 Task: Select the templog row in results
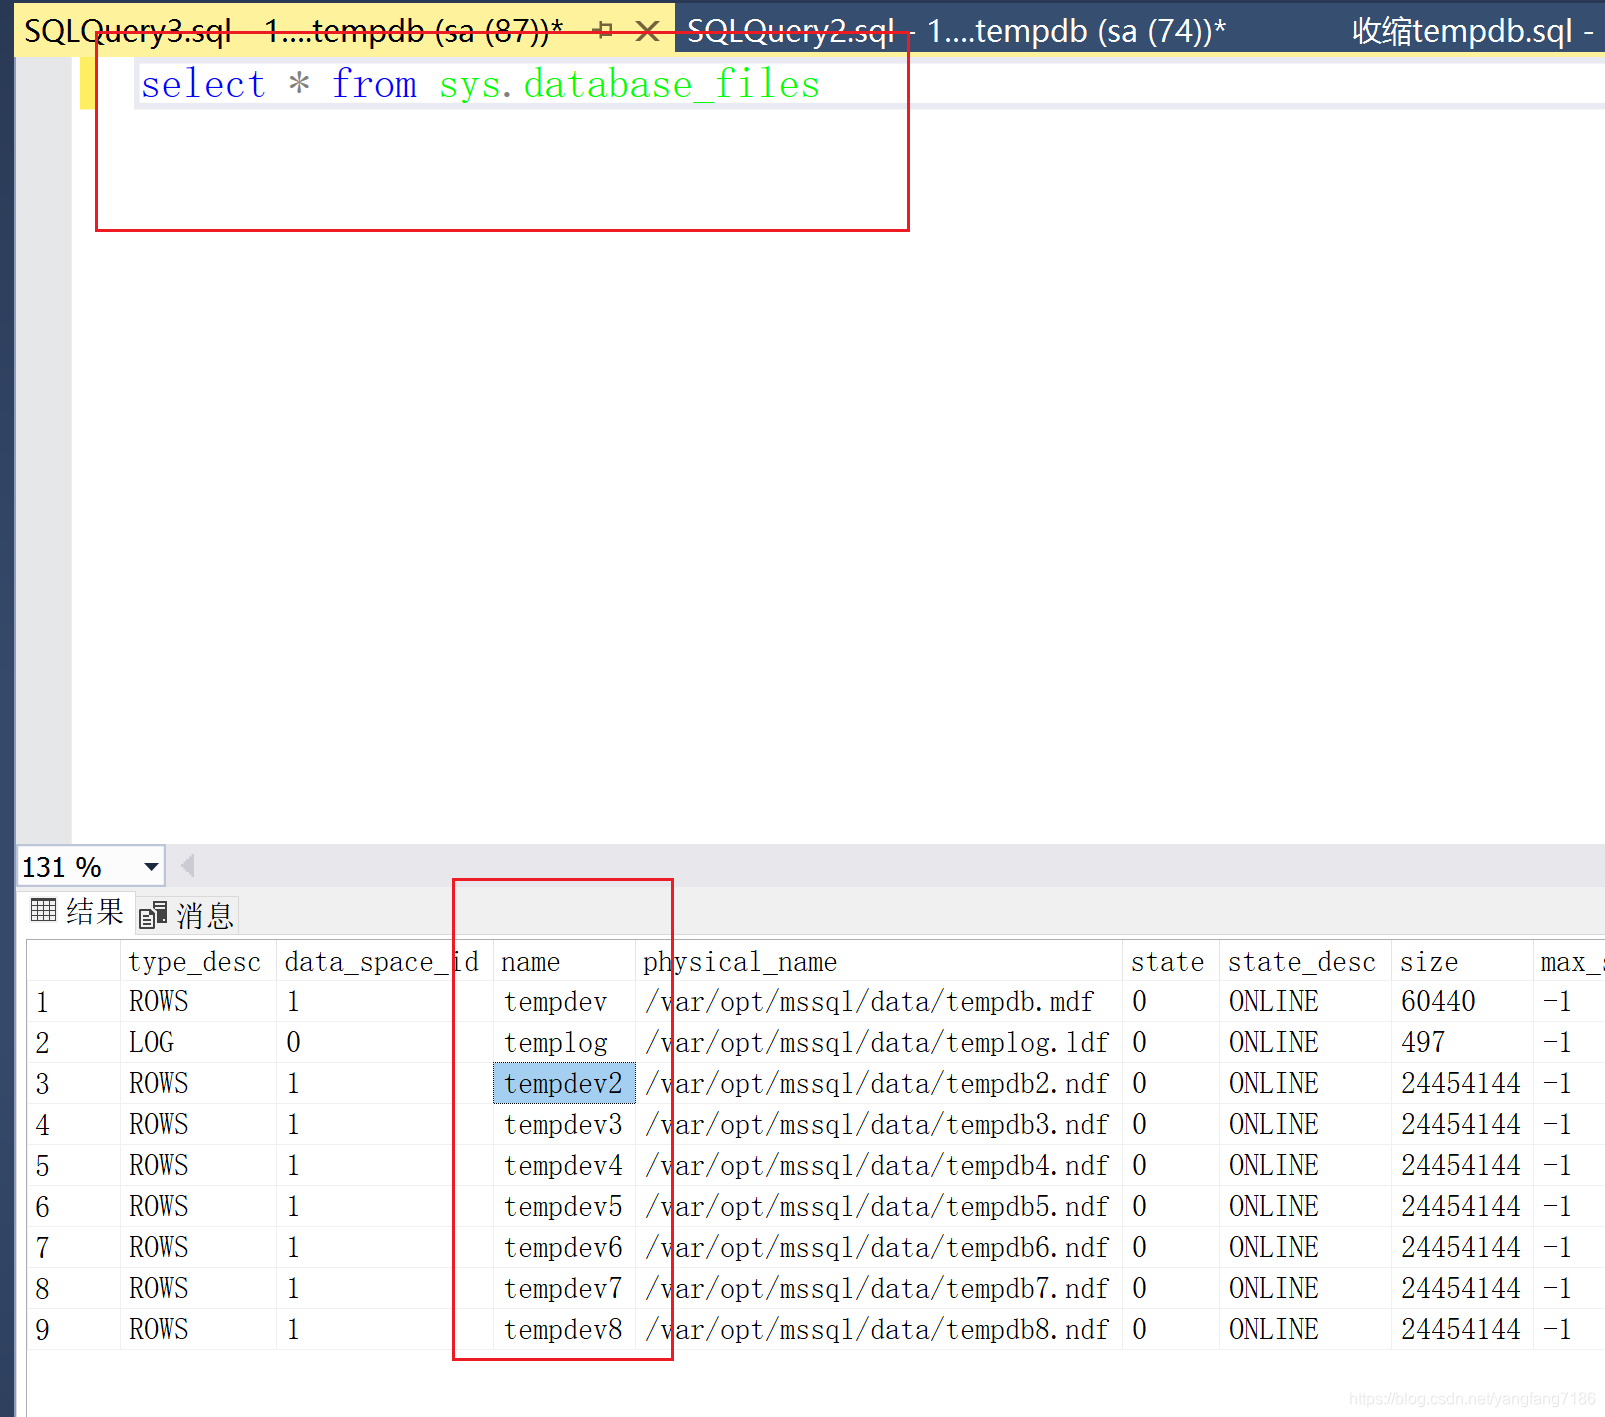(x=42, y=1042)
